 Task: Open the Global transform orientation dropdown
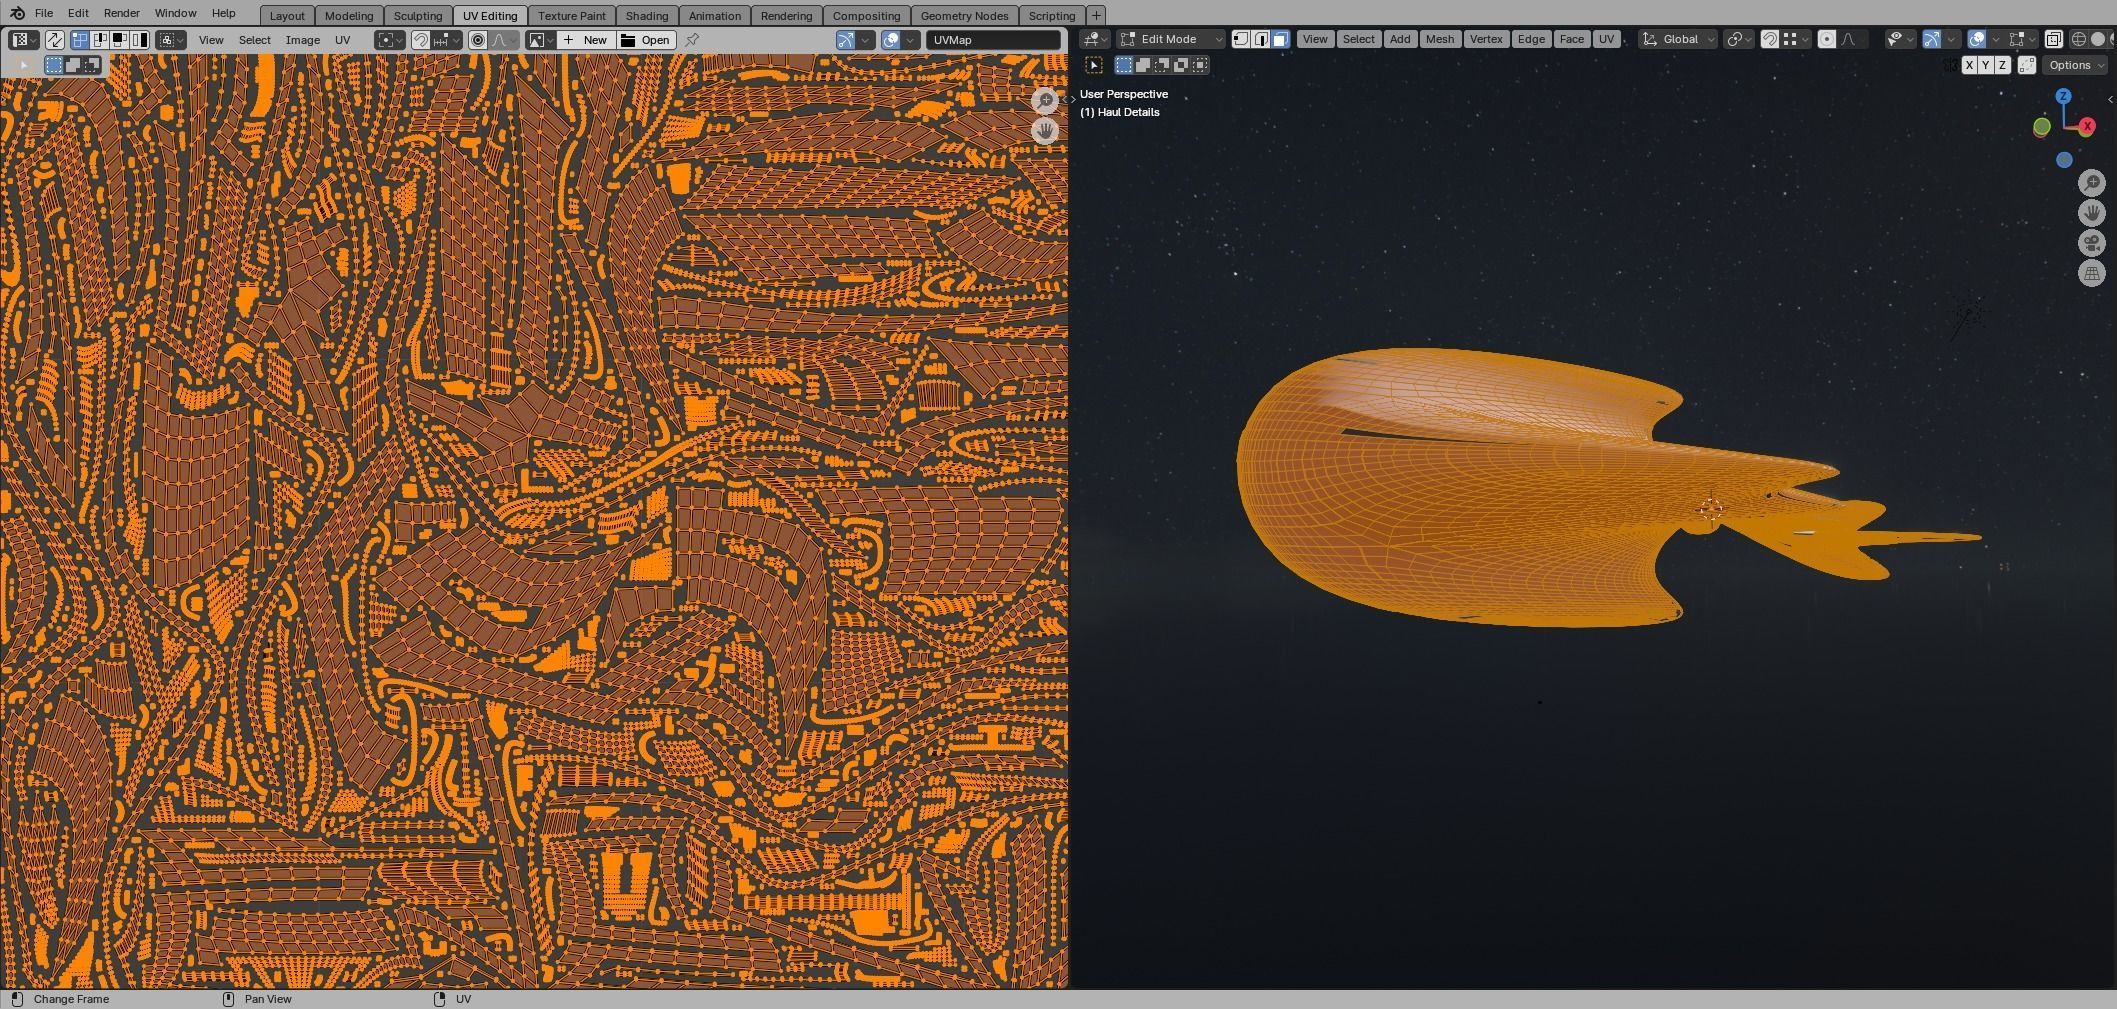coord(1678,39)
